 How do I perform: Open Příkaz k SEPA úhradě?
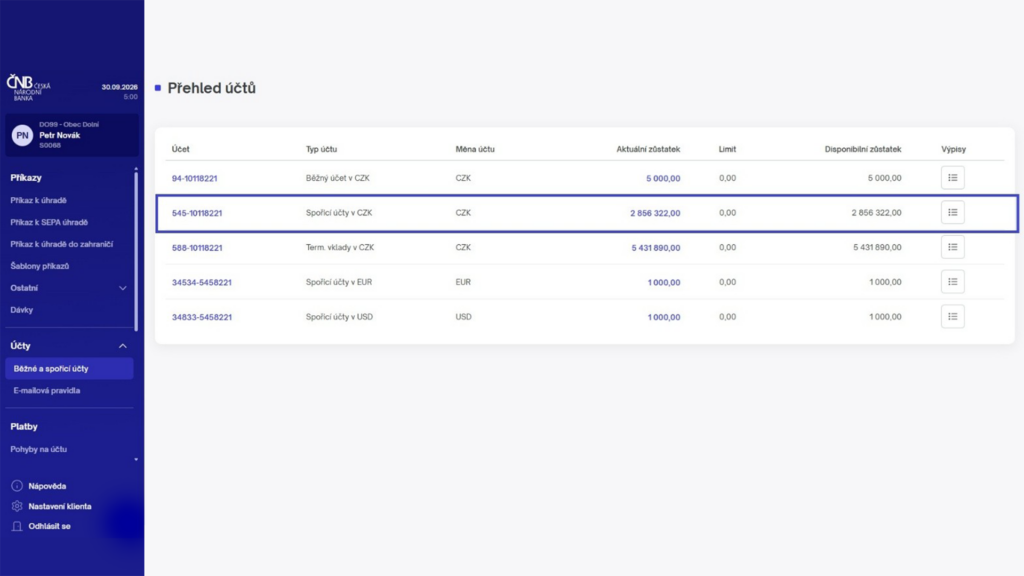coord(49,222)
